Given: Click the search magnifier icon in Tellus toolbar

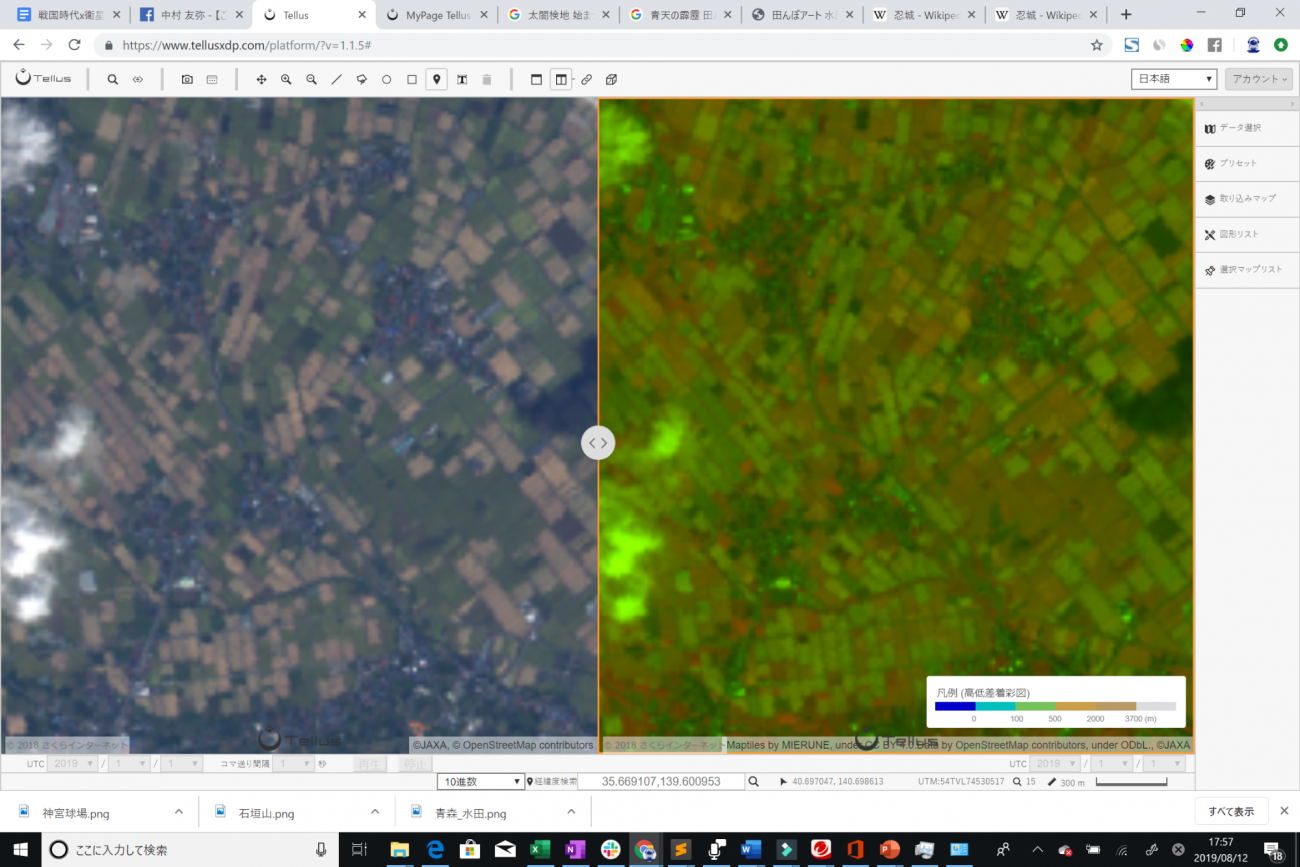Looking at the screenshot, I should coord(113,79).
